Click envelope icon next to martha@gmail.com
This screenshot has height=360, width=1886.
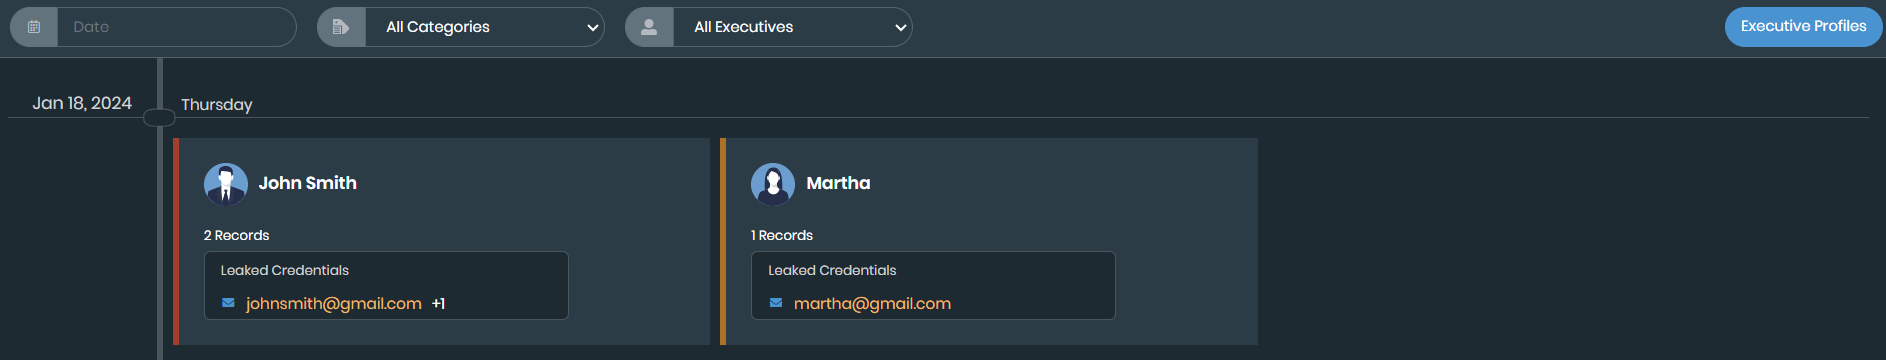776,303
